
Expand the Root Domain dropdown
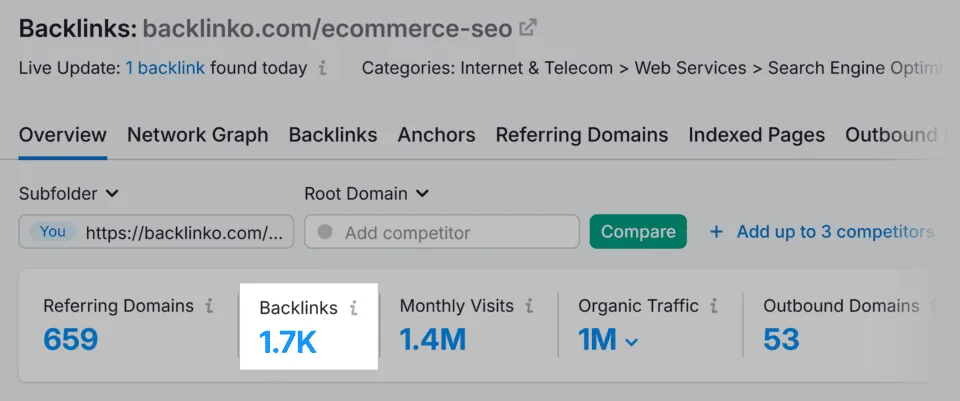click(367, 193)
